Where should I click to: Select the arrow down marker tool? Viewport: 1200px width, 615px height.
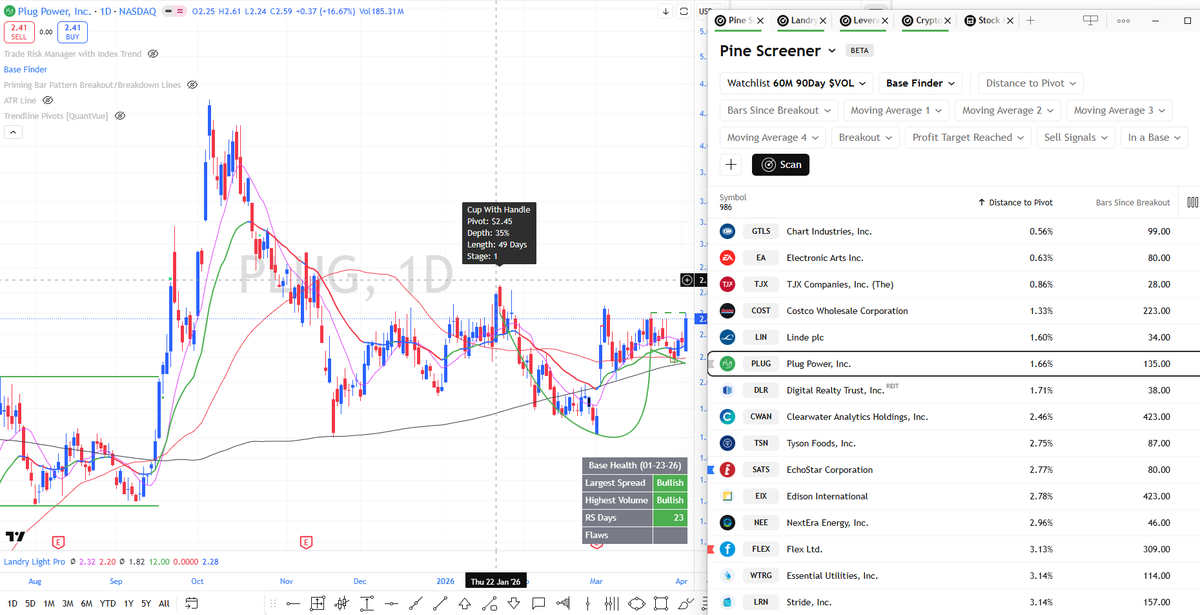[514, 603]
